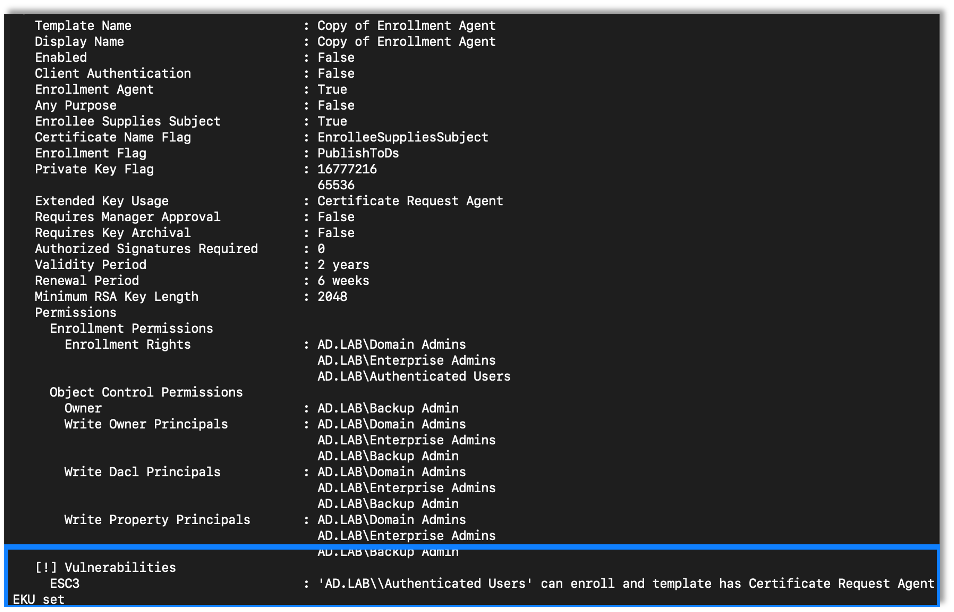Click the ESC3 description about Authenticated Users
Screen dimensions: 954x612
pyautogui.click(x=625, y=583)
